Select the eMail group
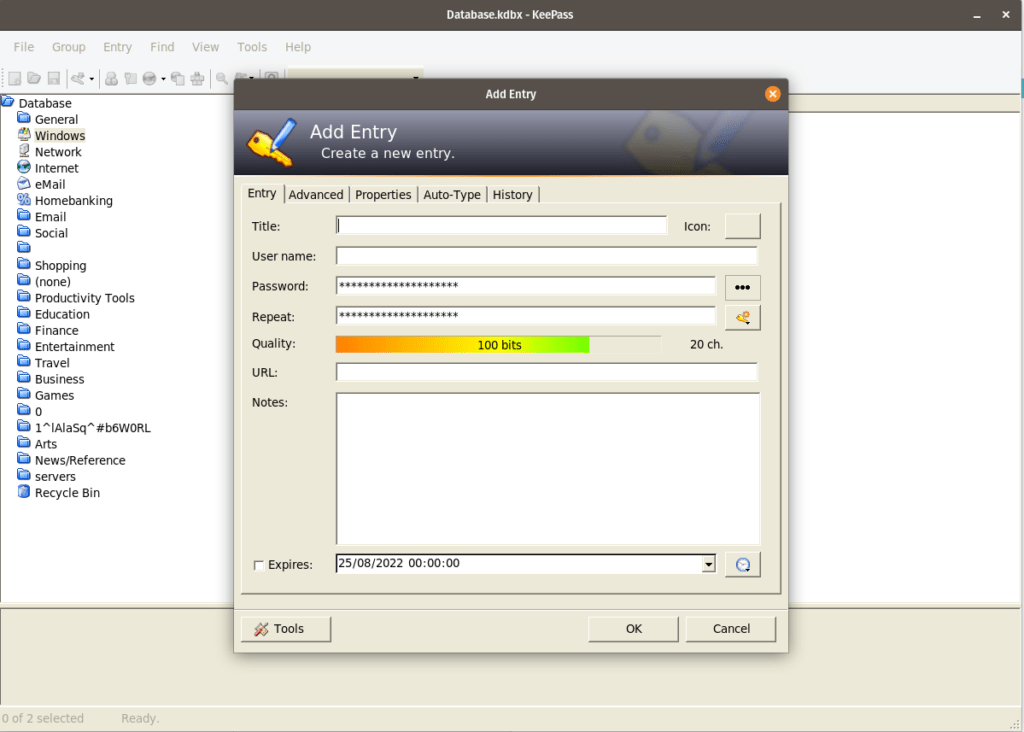Viewport: 1024px width, 732px height. (50, 185)
